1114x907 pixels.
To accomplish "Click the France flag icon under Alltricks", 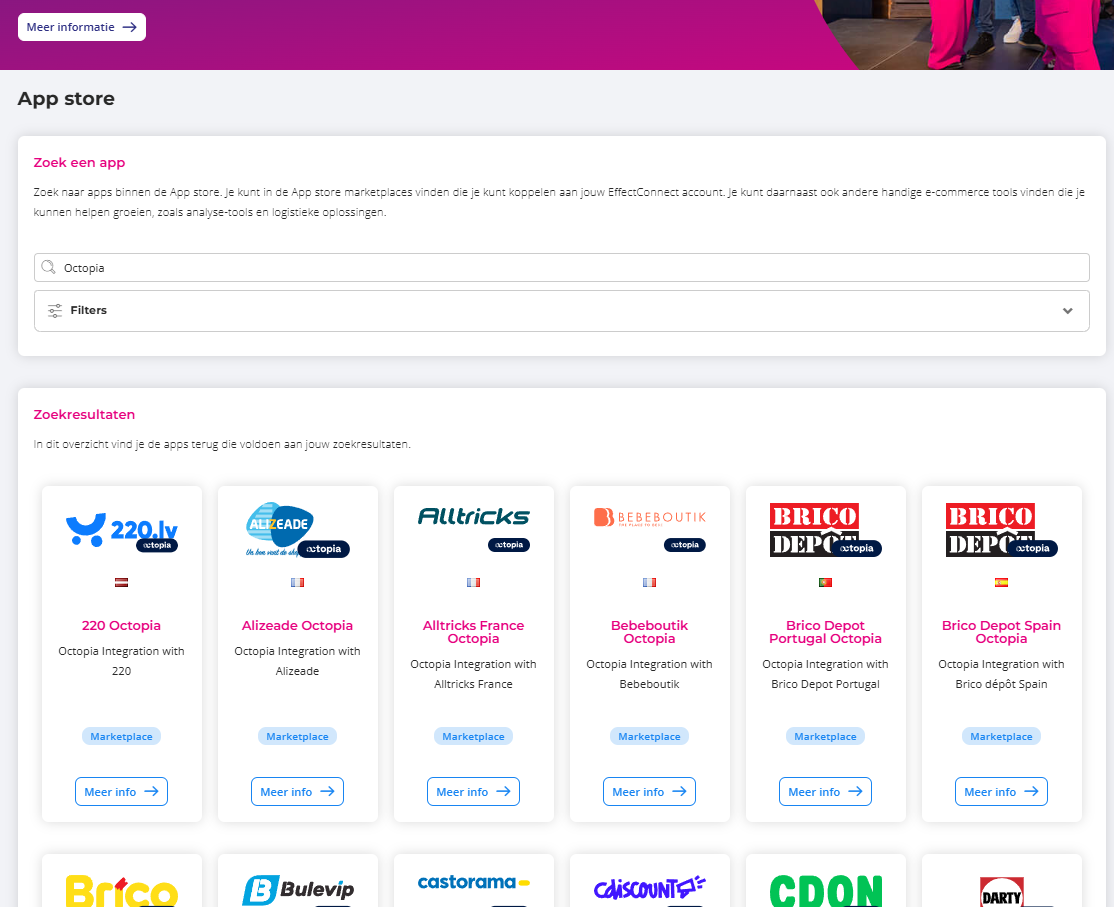I will (x=474, y=582).
